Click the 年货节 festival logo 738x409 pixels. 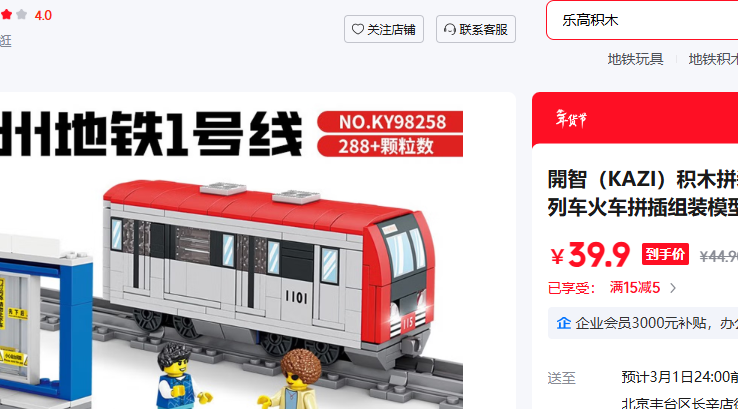tap(571, 119)
